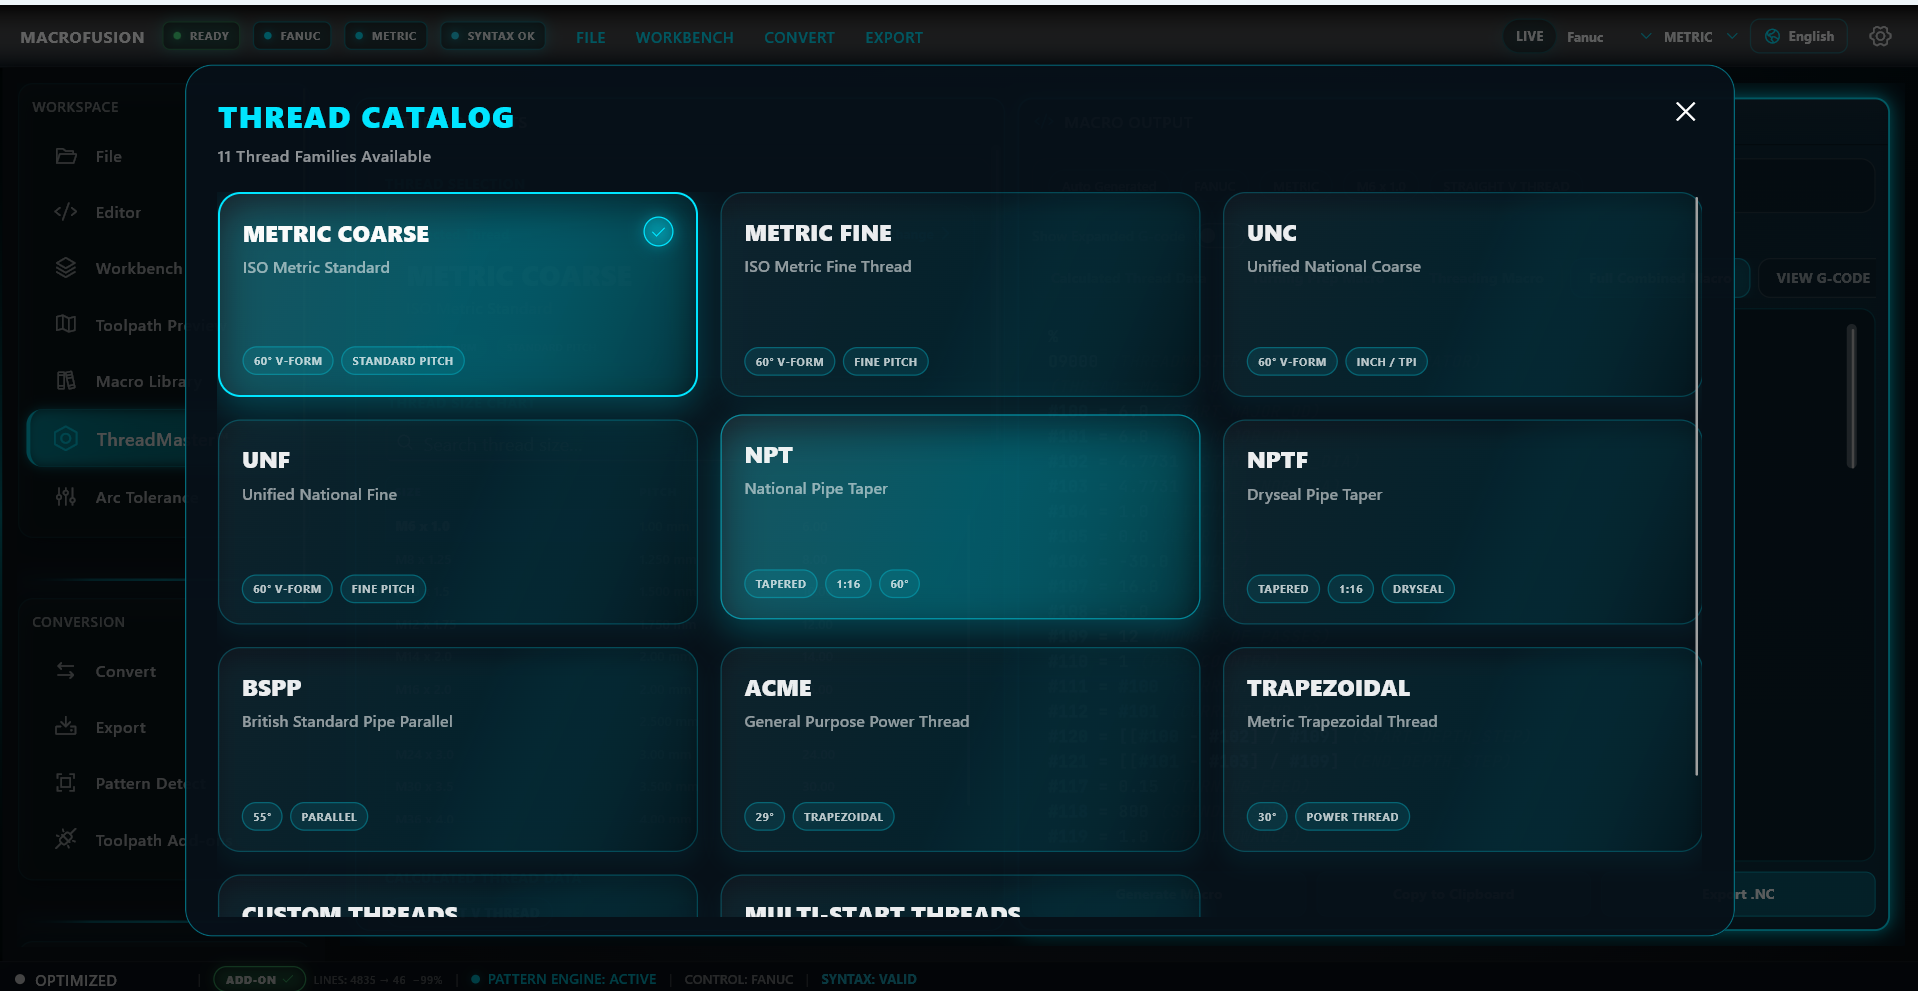Image resolution: width=1918 pixels, height=991 pixels.
Task: Choose the UNC Unified National Coarse card
Action: (x=1461, y=295)
